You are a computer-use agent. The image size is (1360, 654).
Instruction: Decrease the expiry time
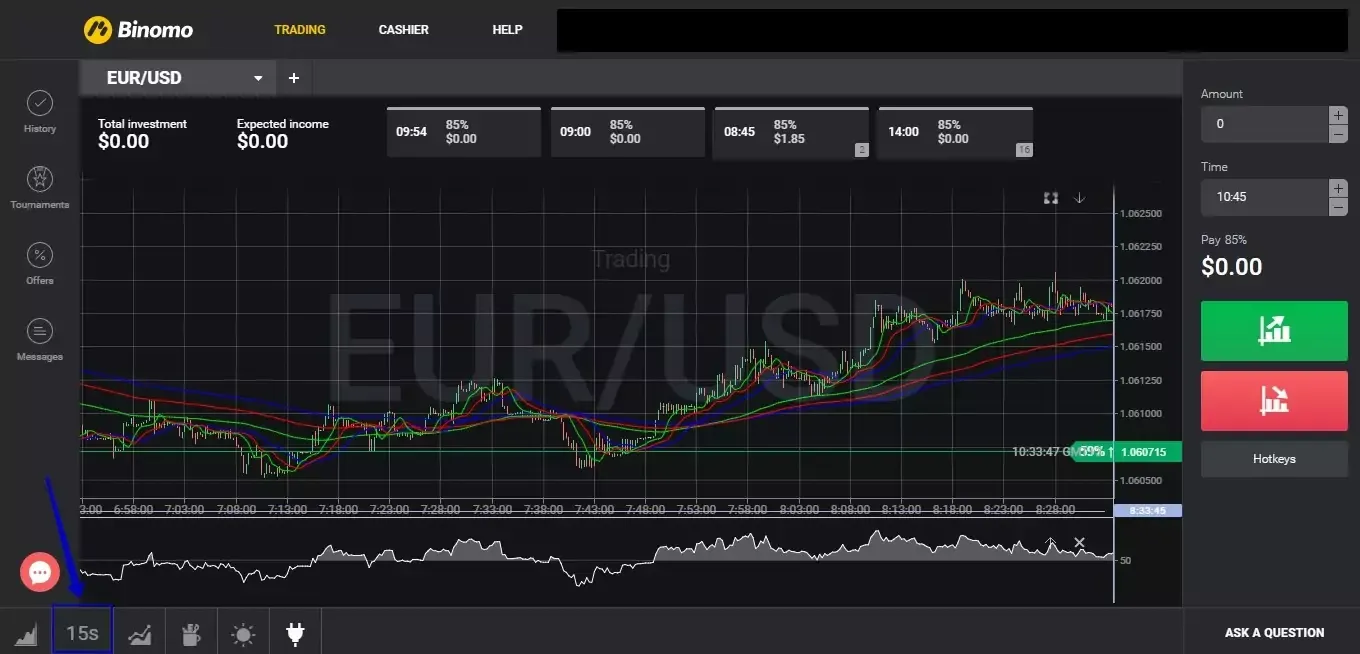click(1338, 206)
